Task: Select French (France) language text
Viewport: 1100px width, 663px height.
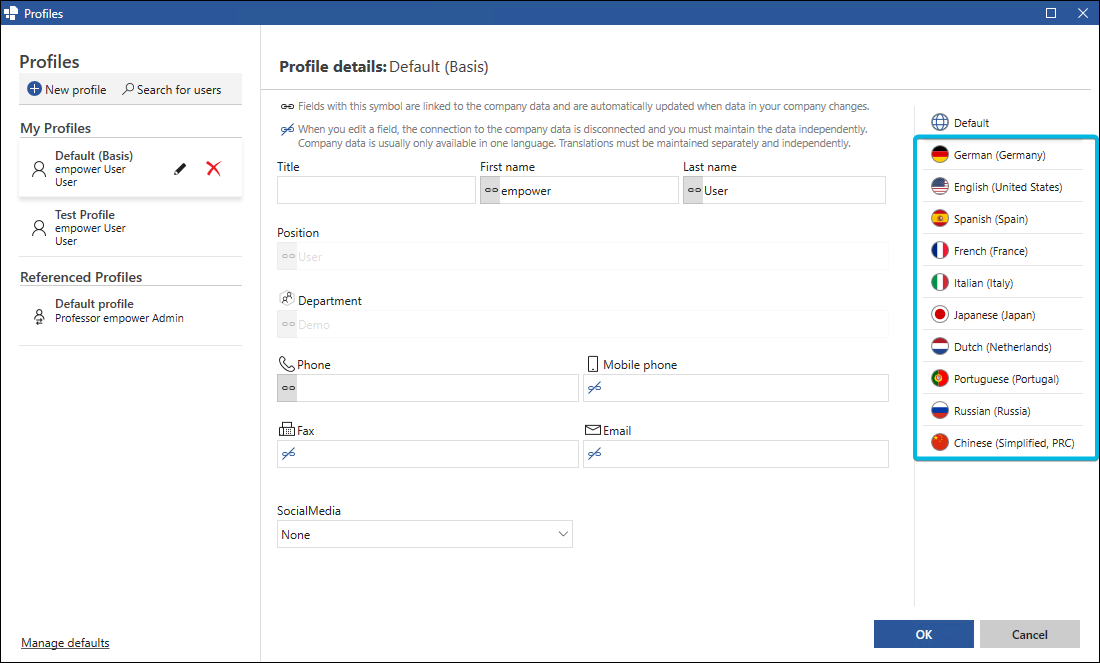Action: [991, 251]
